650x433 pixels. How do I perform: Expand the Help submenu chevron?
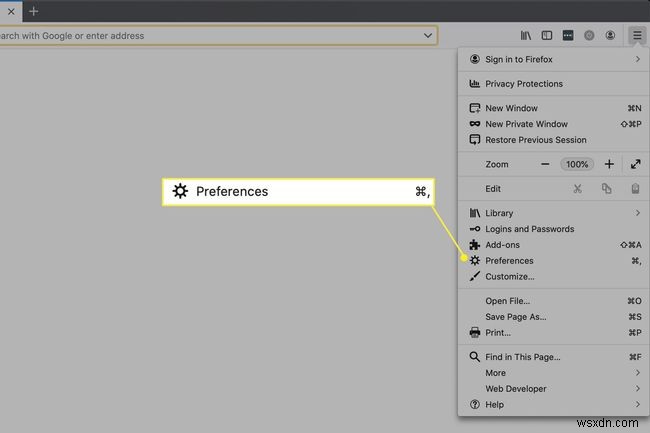pyautogui.click(x=638, y=404)
